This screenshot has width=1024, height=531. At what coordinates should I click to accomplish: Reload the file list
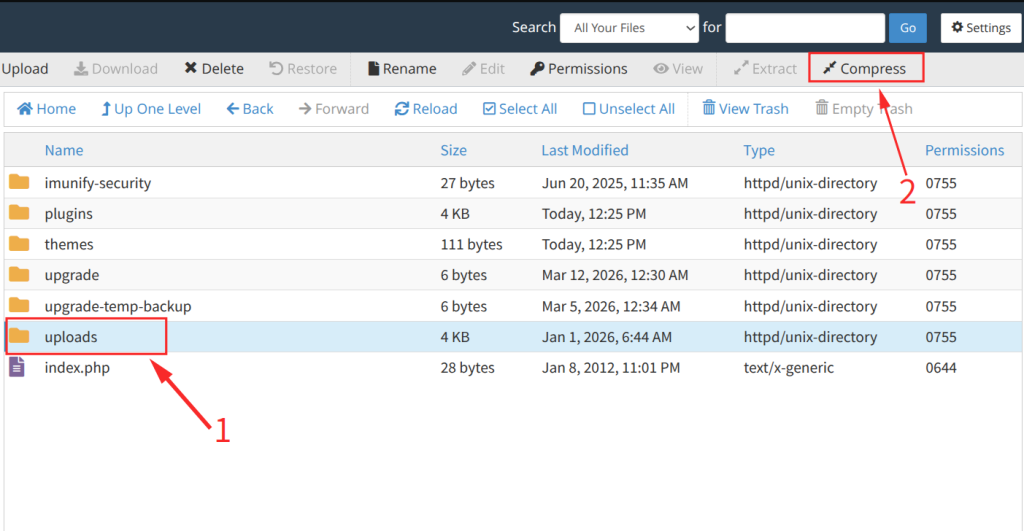(x=426, y=109)
